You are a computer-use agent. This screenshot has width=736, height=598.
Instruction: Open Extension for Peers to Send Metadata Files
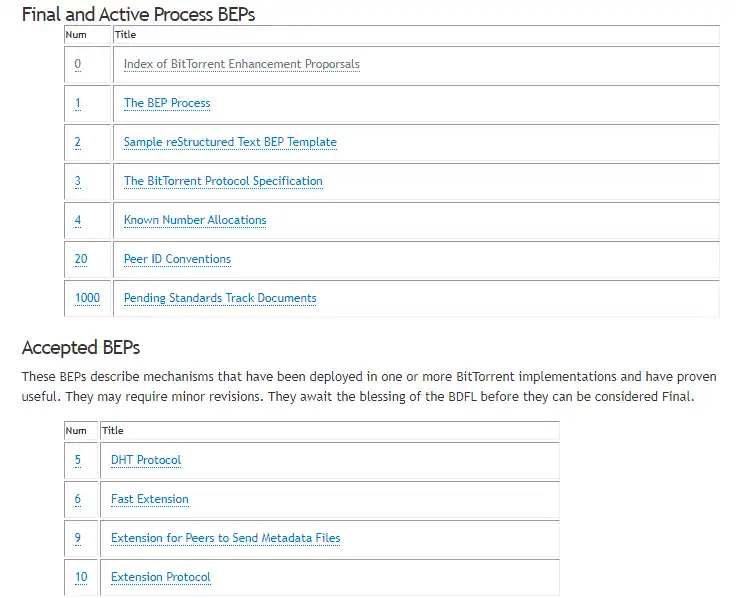(226, 537)
